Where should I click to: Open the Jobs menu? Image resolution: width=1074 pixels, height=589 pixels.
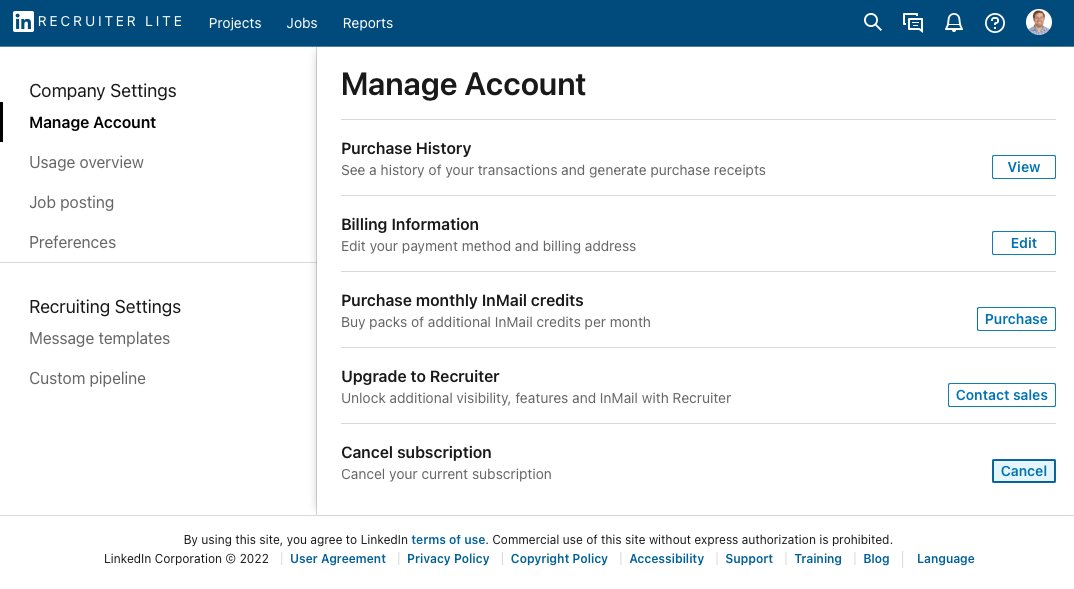pyautogui.click(x=301, y=23)
